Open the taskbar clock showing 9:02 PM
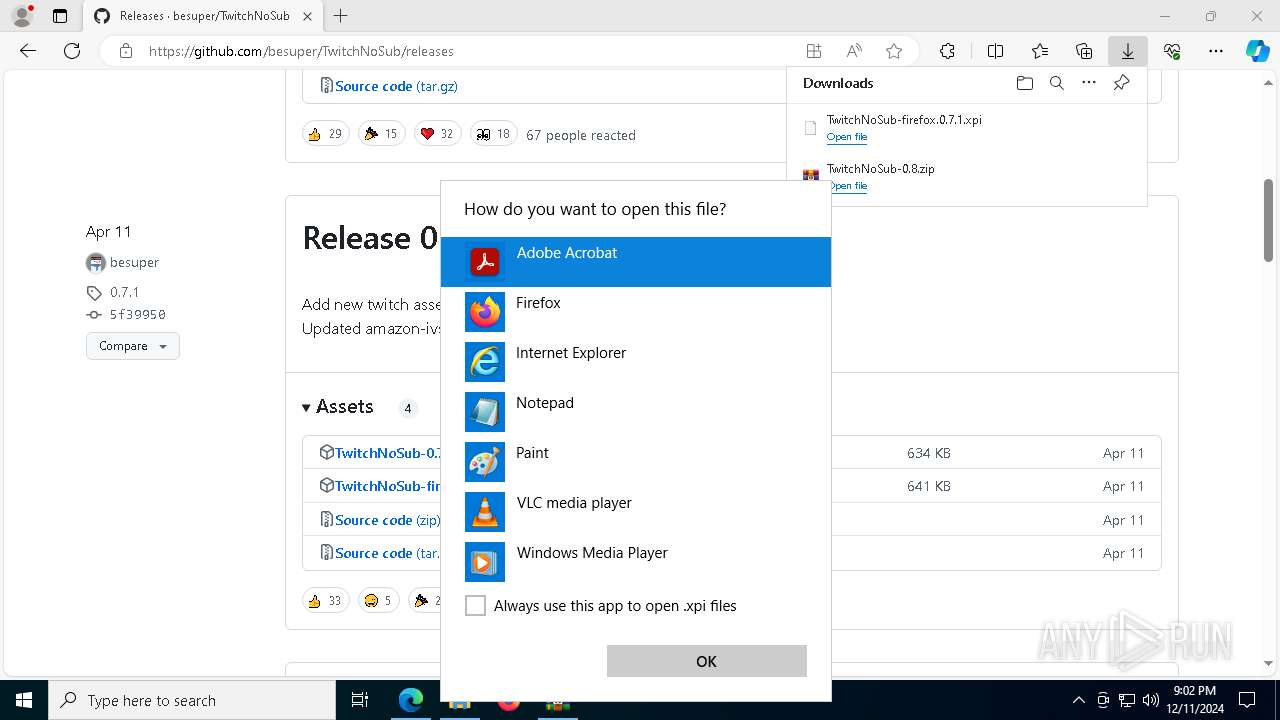The image size is (1280, 720). (x=1194, y=700)
